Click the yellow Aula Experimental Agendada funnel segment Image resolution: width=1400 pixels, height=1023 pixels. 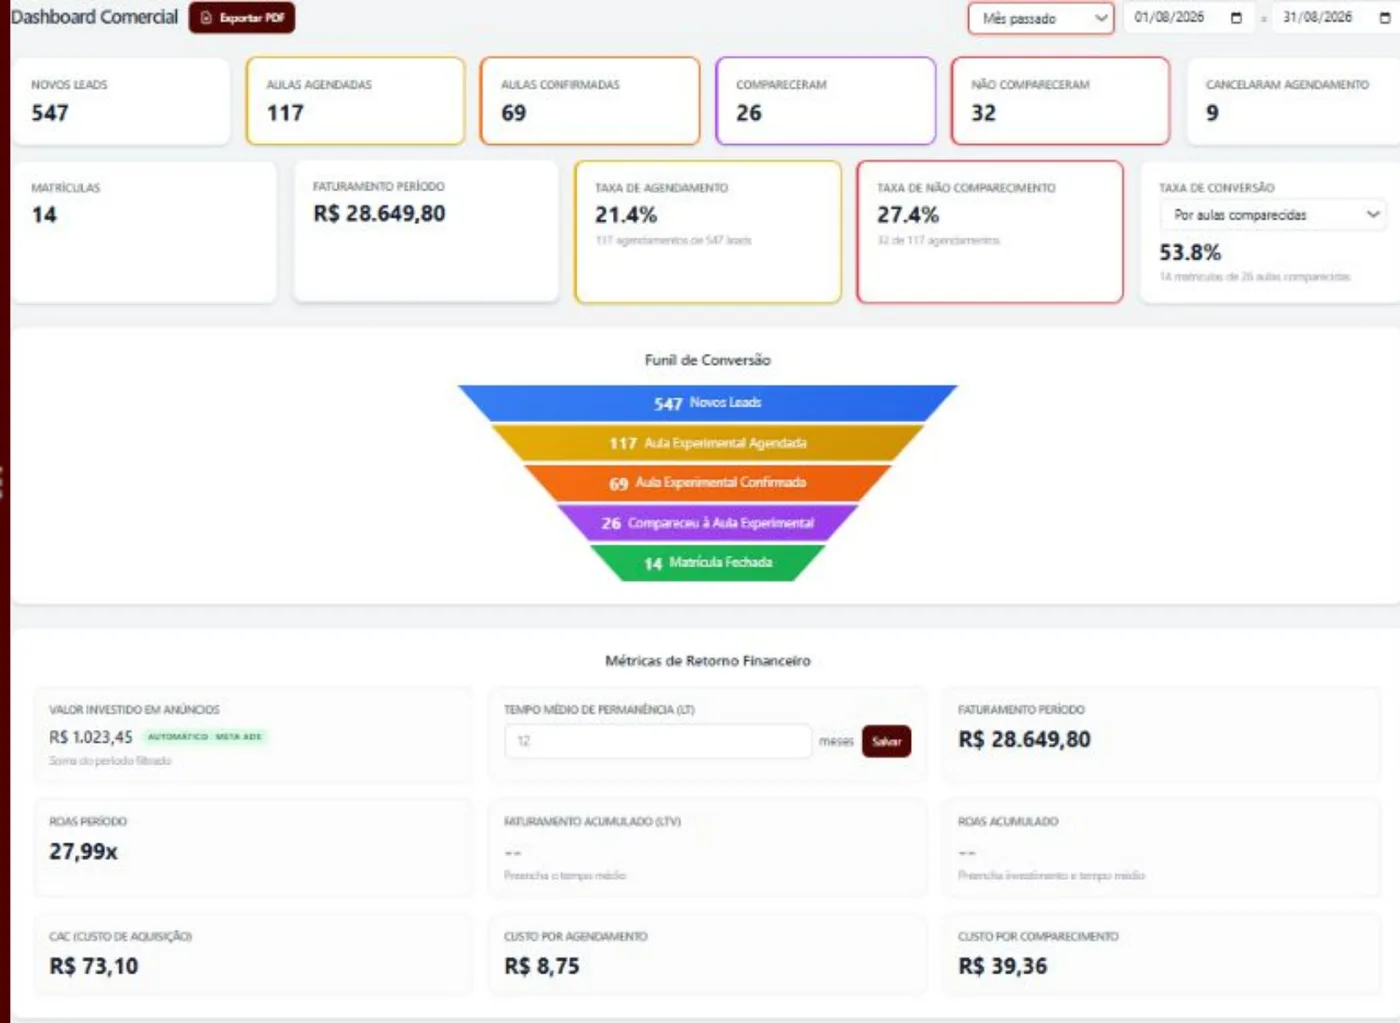coord(708,443)
